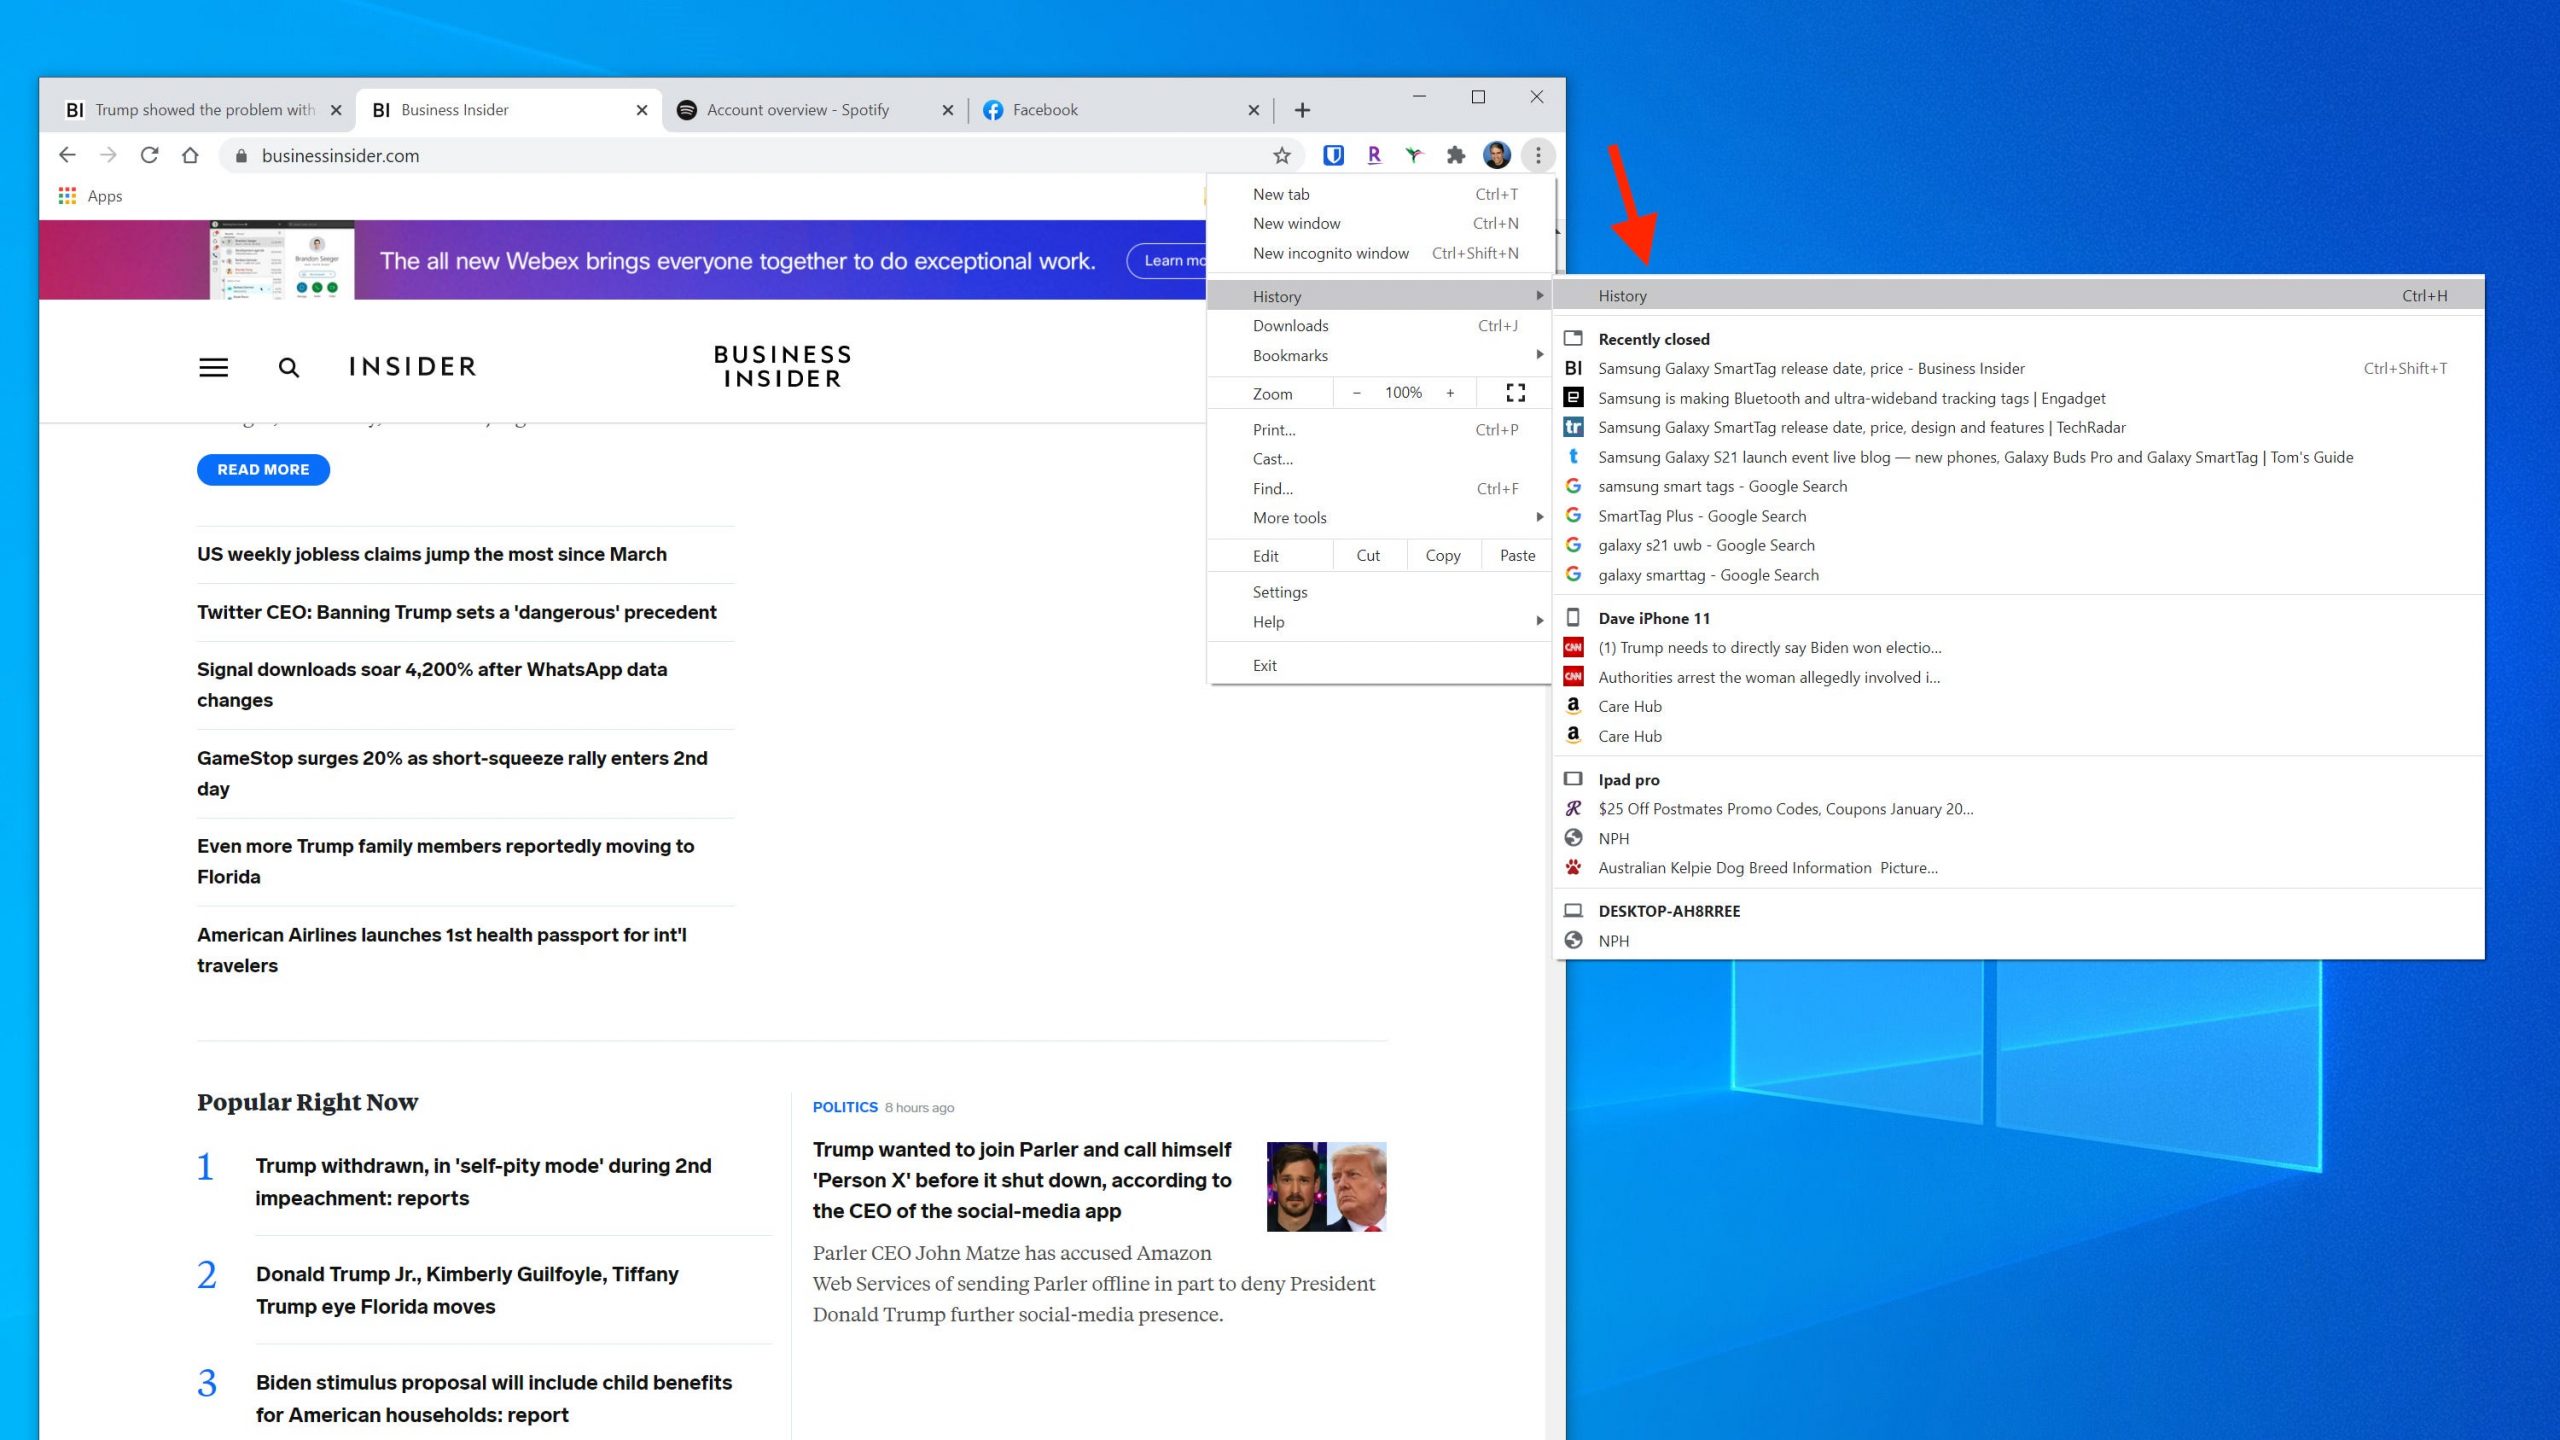Open GameStop surges 20% article link
This screenshot has height=1440, width=2560.
(452, 773)
